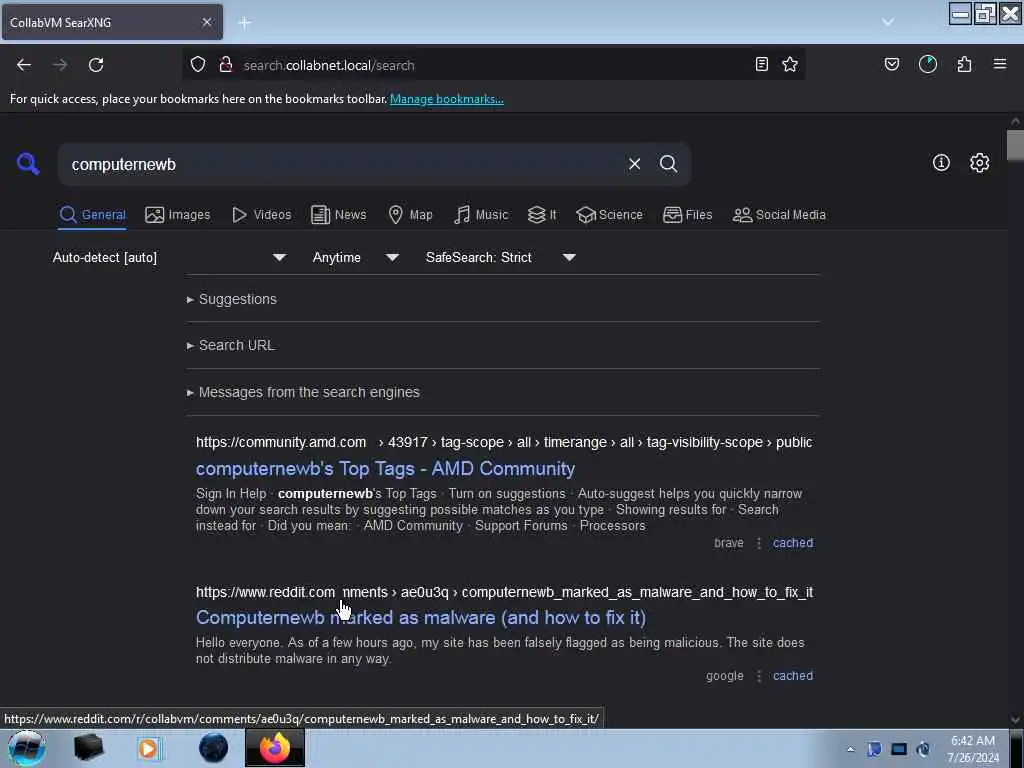Image resolution: width=1024 pixels, height=768 pixels.
Task: Click the scrollbar down arrow
Action: pyautogui.click(x=1015, y=720)
